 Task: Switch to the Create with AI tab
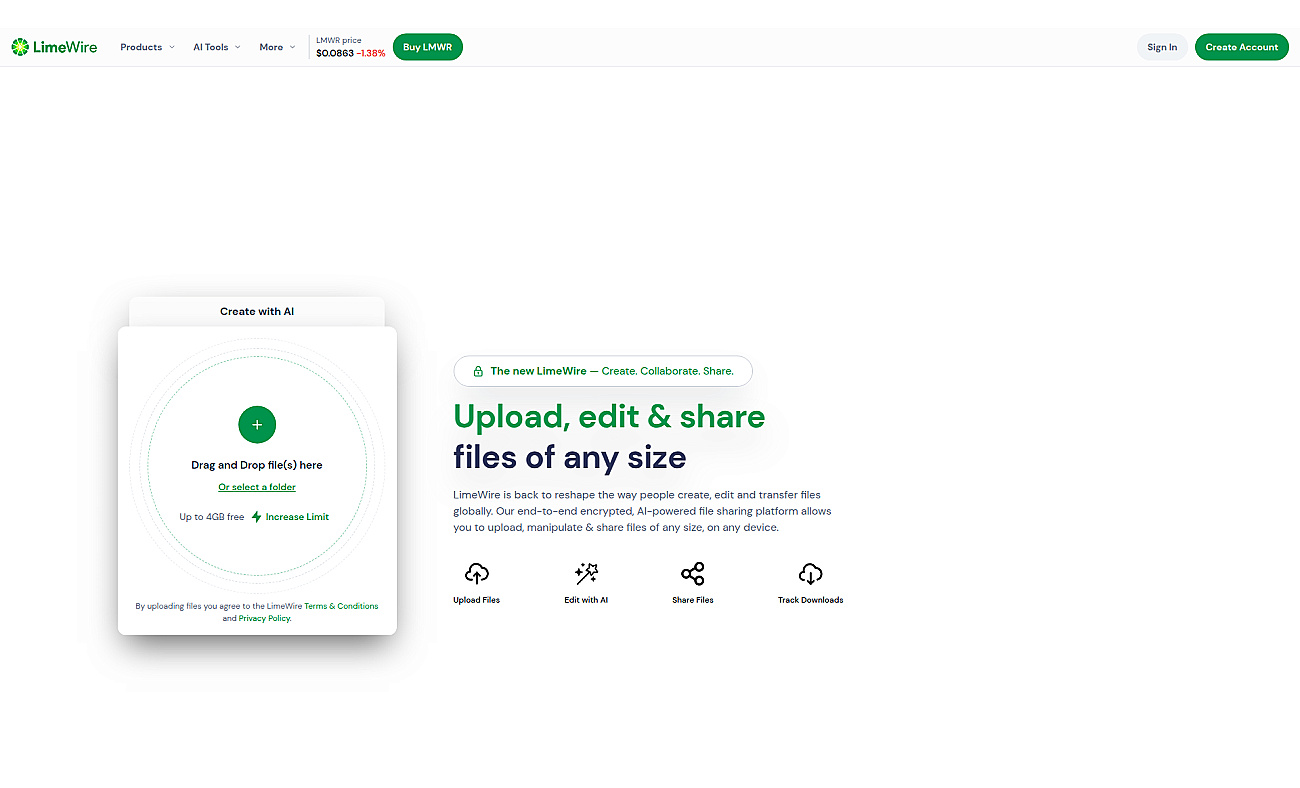[x=257, y=311]
